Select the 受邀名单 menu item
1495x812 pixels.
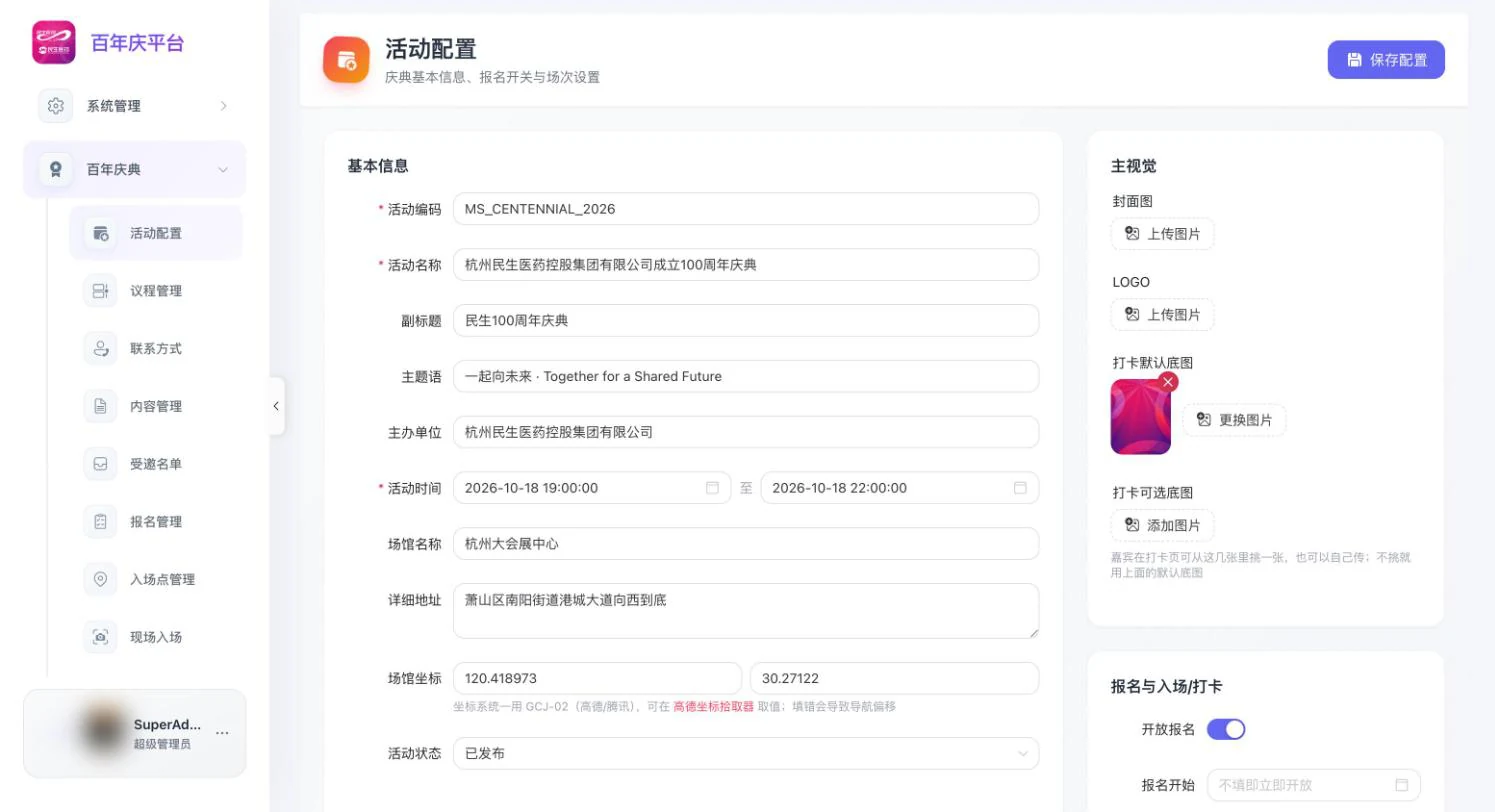pos(156,464)
